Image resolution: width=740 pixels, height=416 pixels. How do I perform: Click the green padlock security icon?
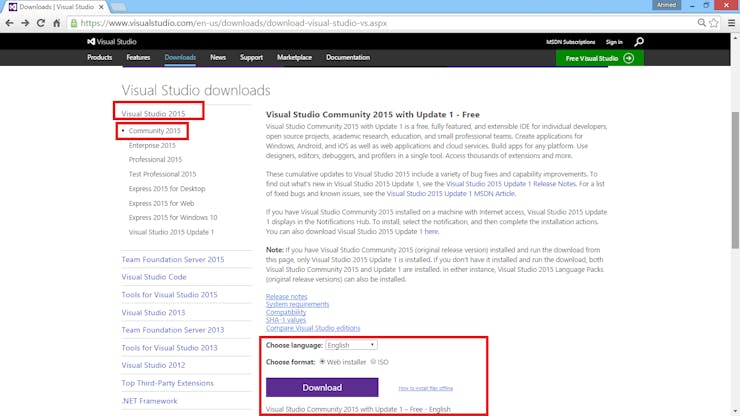tap(74, 23)
